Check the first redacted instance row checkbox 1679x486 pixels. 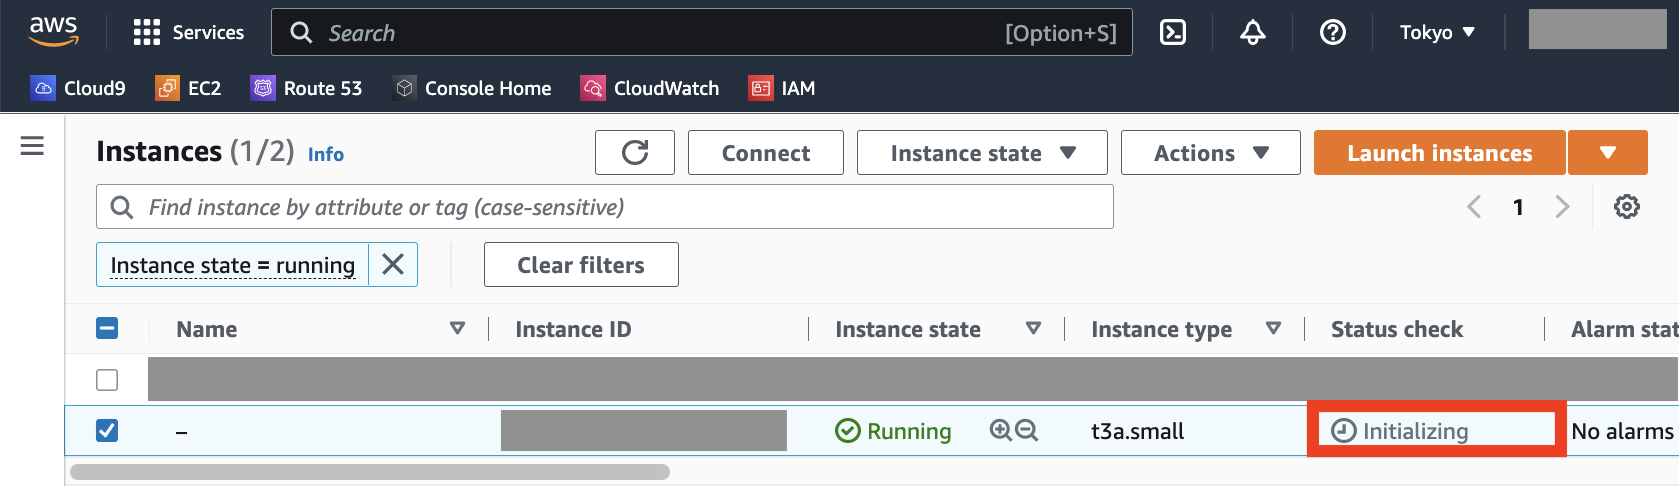(x=107, y=380)
